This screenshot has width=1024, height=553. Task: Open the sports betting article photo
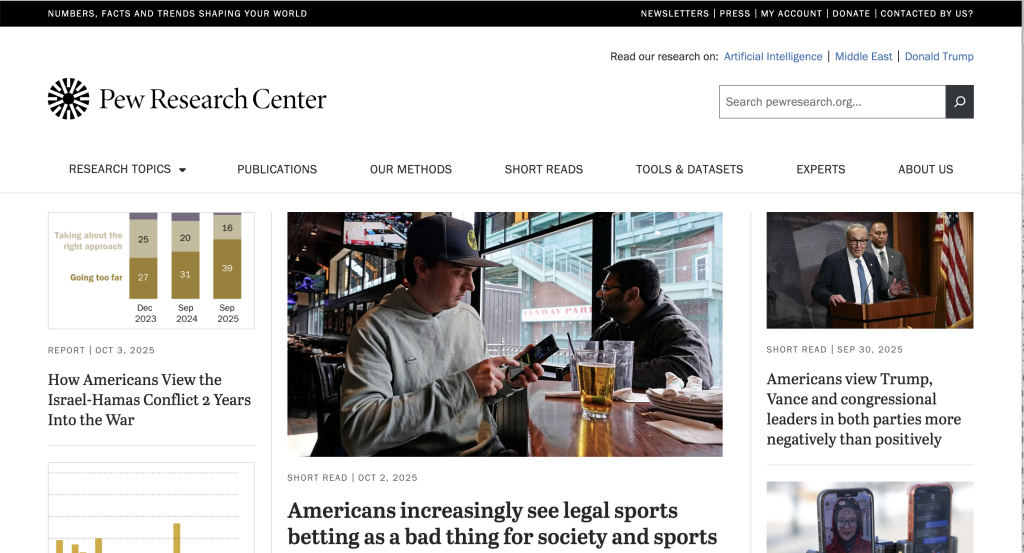pyautogui.click(x=505, y=334)
